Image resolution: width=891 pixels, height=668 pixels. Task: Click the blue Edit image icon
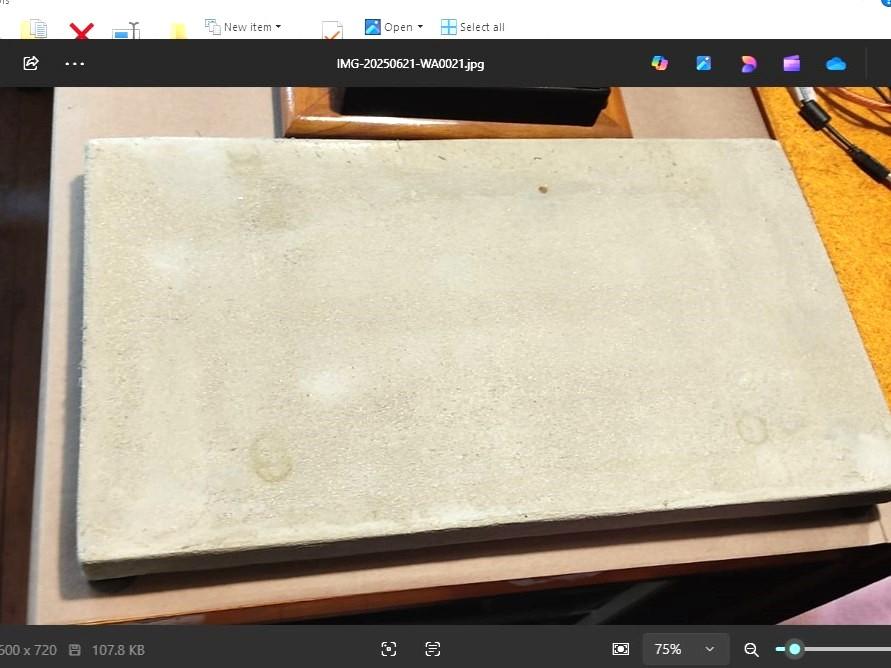point(704,63)
